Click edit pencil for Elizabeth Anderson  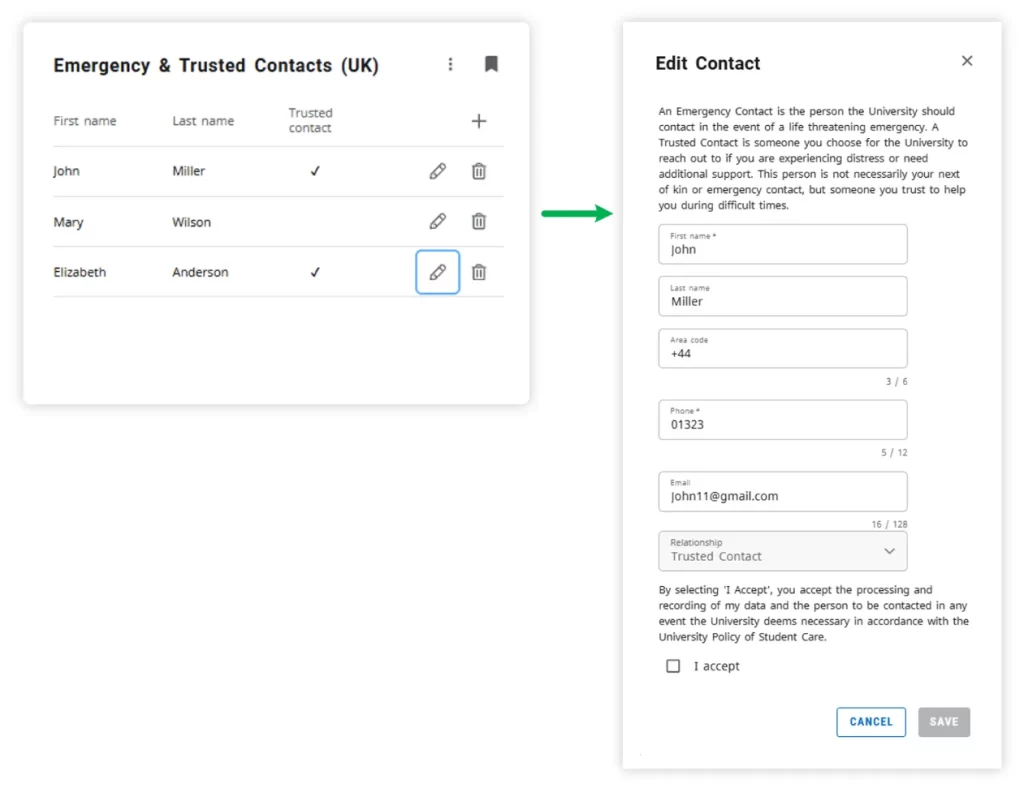pyautogui.click(x=437, y=272)
